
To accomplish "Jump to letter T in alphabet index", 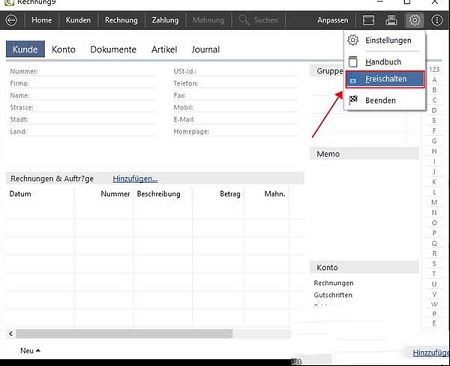I will pos(434,274).
